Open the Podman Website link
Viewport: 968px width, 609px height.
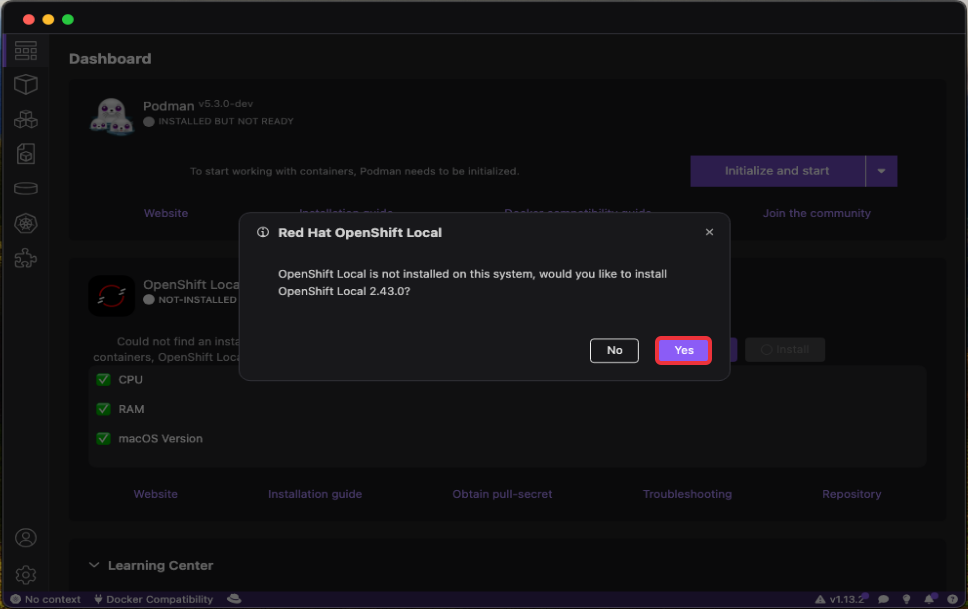click(x=166, y=213)
